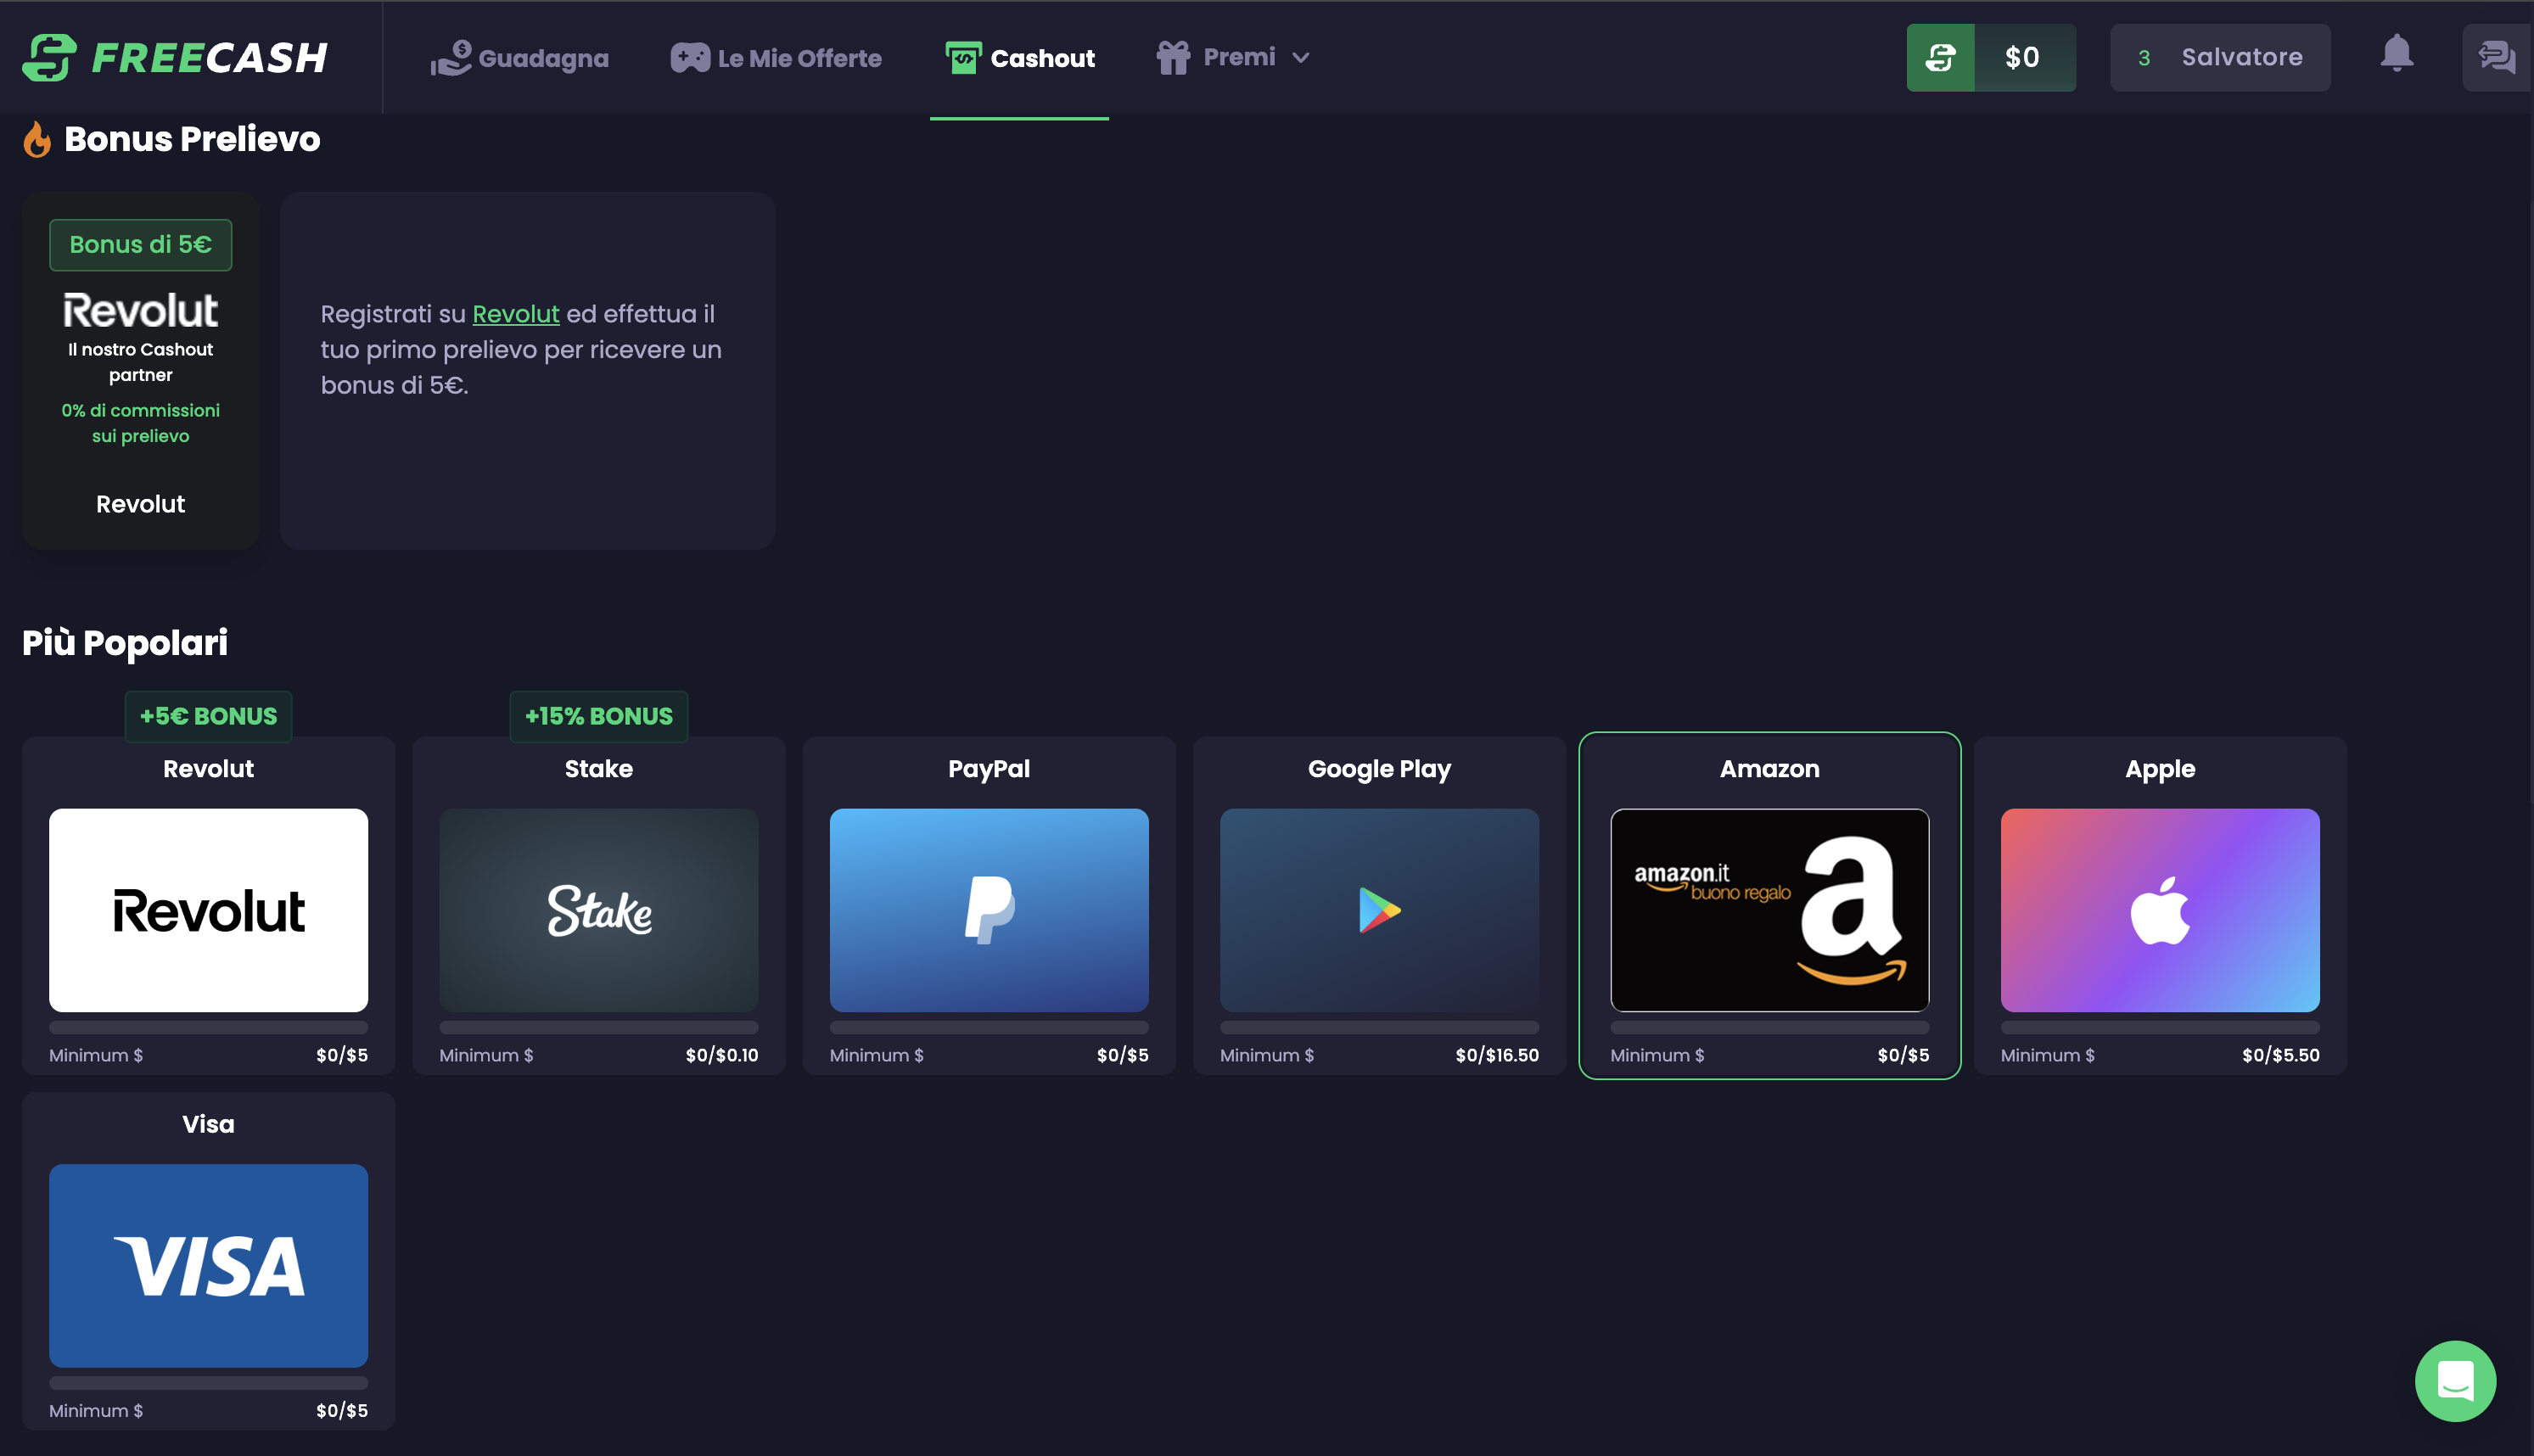
Task: Click the Revolut label under bonus card
Action: [x=141, y=504]
